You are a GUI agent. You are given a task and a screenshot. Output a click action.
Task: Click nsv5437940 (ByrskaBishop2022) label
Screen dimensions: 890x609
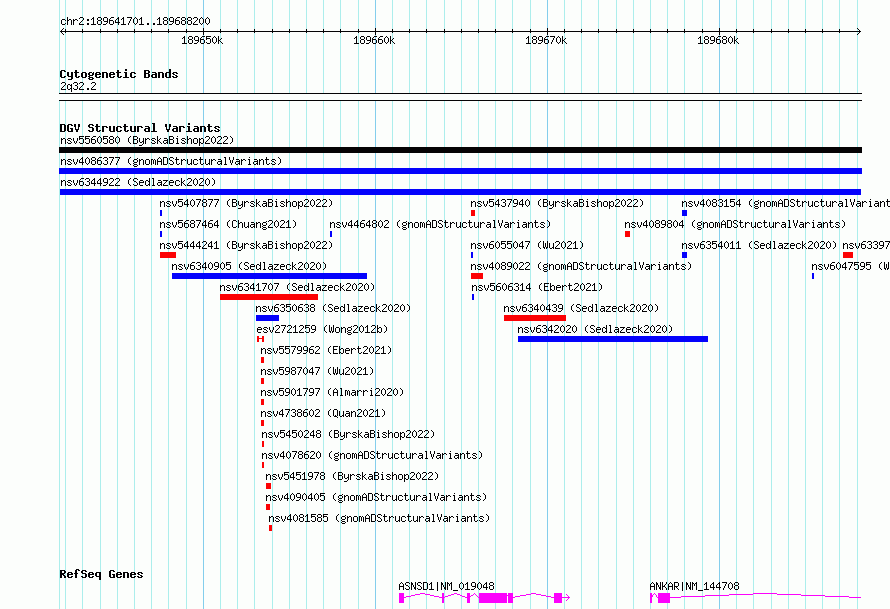(x=557, y=203)
